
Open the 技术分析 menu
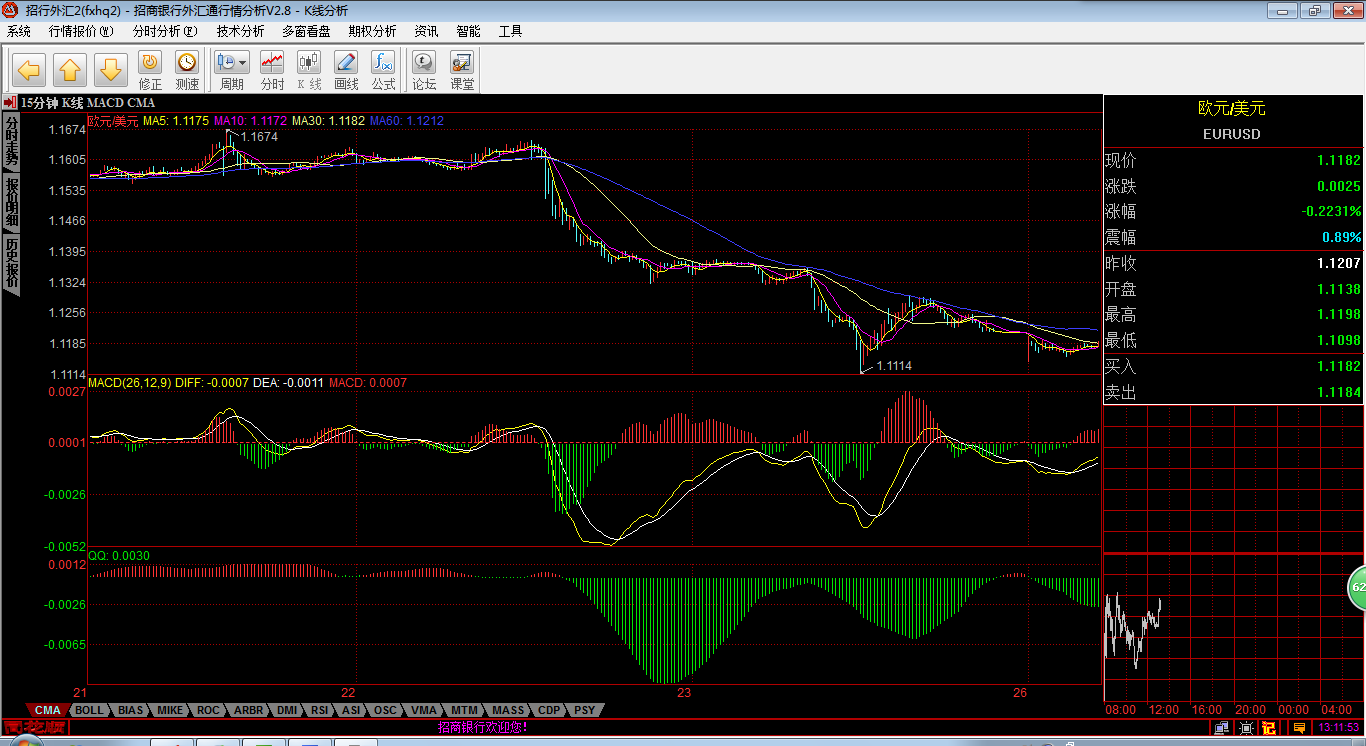[x=240, y=31]
